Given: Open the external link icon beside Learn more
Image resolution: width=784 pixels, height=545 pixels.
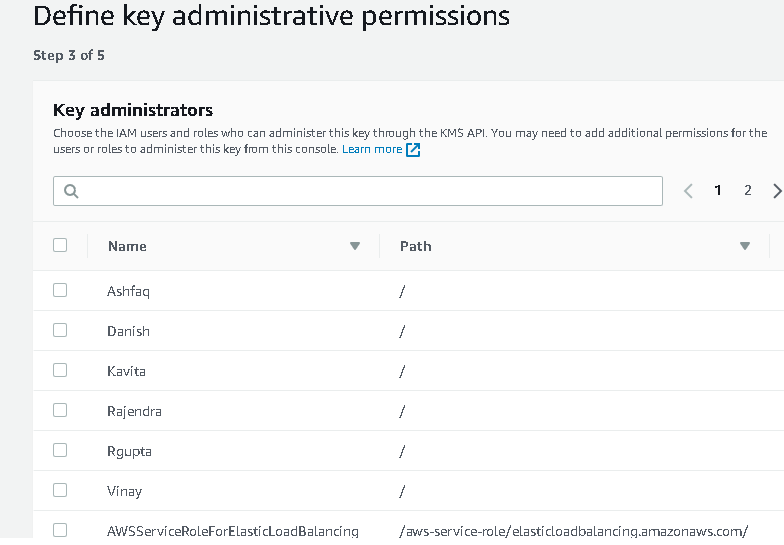Looking at the screenshot, I should (413, 150).
